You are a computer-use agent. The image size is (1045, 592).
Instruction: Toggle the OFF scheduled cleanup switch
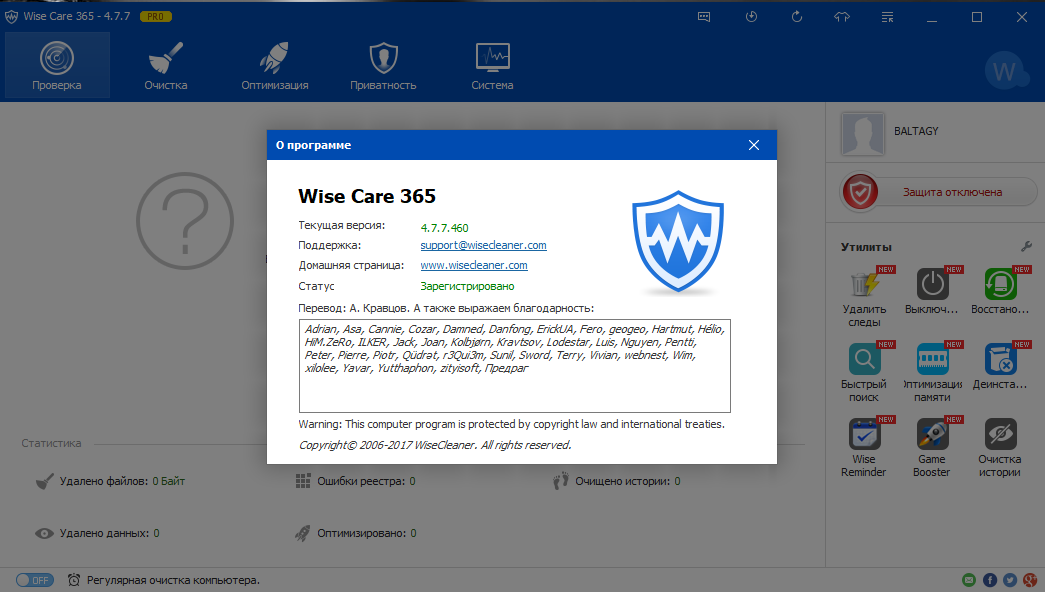(x=35, y=580)
